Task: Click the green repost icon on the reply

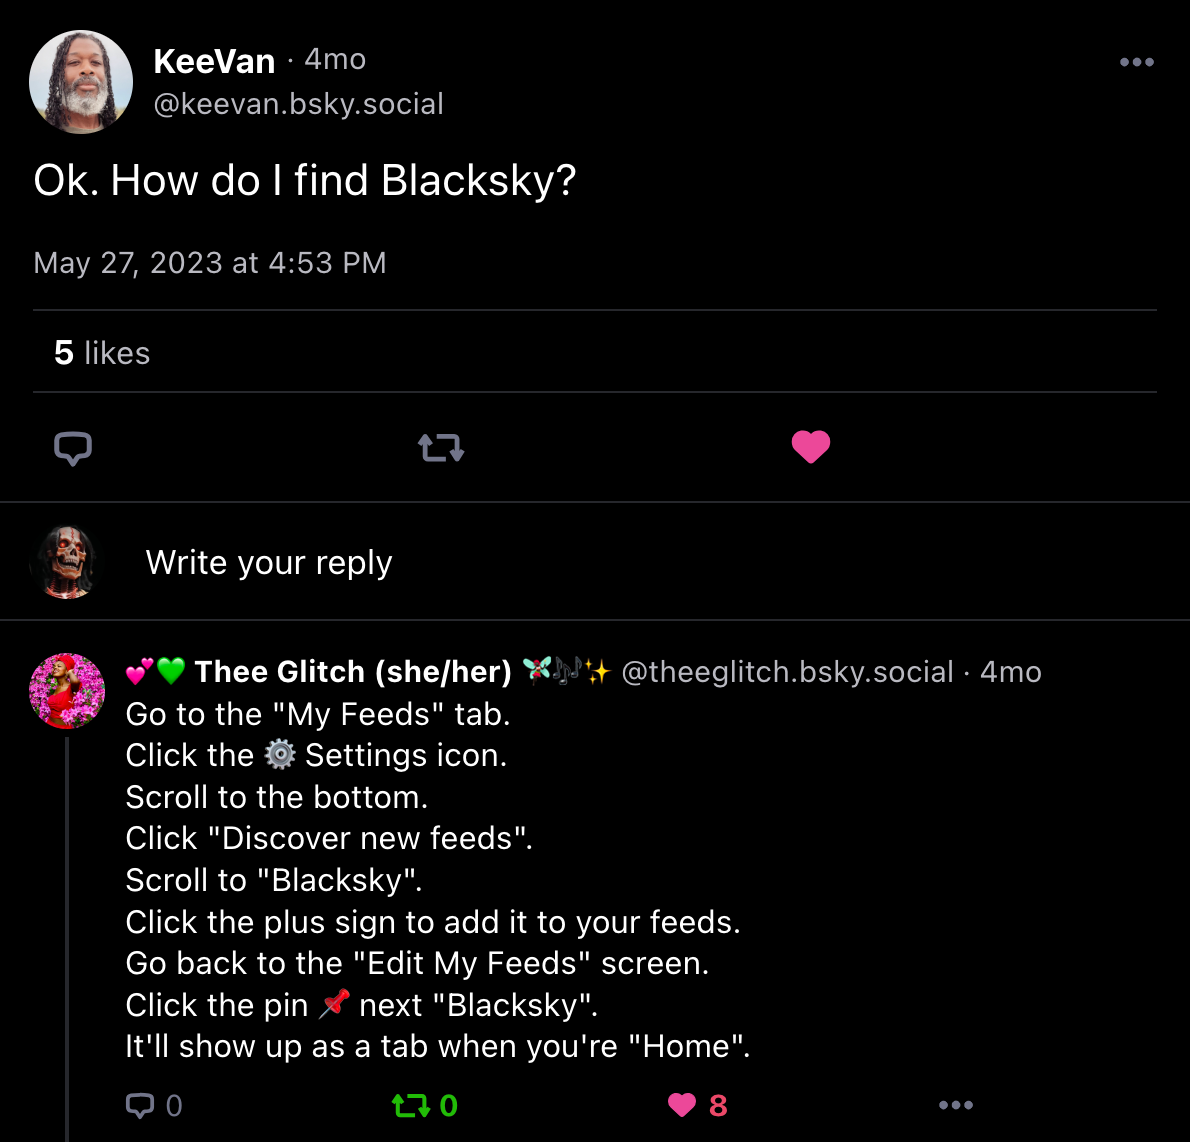Action: pyautogui.click(x=412, y=1105)
